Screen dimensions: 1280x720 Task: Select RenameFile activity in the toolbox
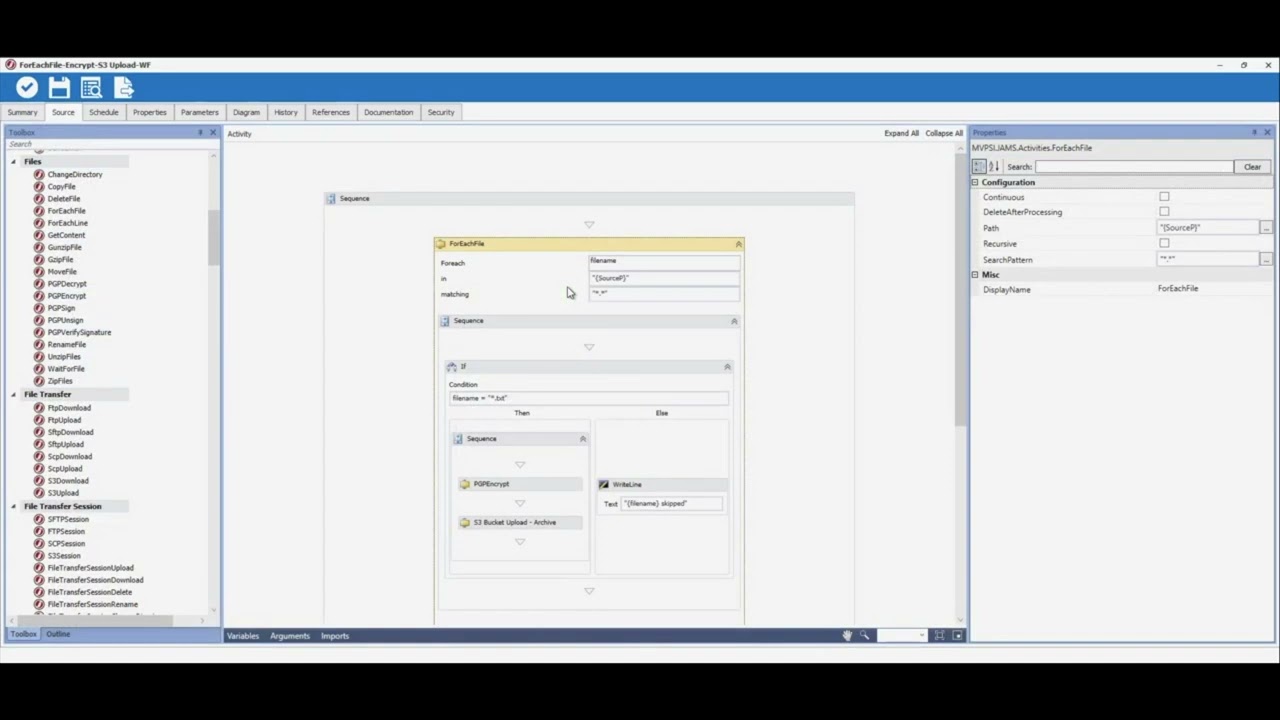[67, 344]
